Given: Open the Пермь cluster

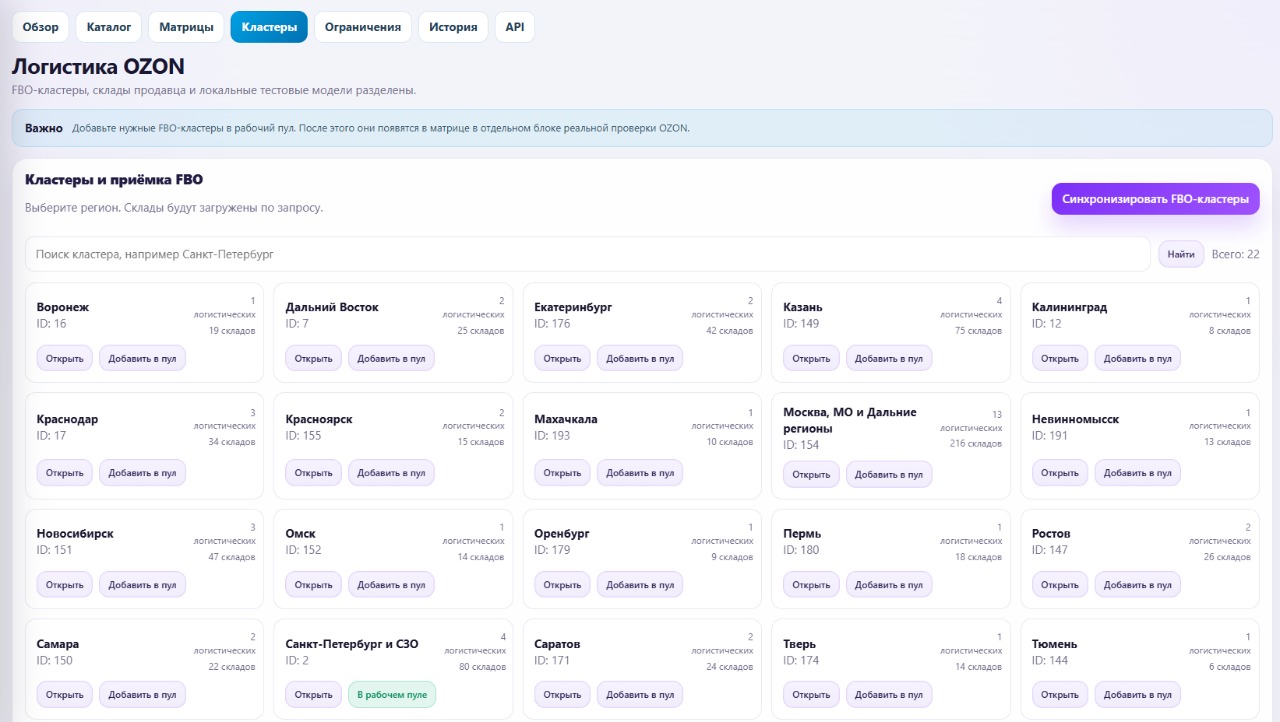Looking at the screenshot, I should (x=812, y=585).
